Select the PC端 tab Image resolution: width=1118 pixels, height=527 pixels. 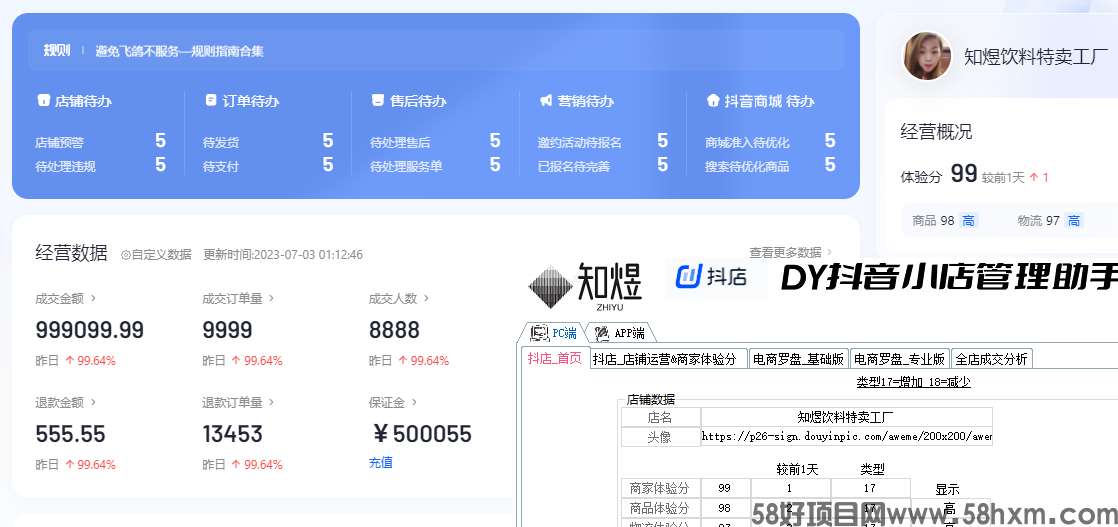pos(553,332)
